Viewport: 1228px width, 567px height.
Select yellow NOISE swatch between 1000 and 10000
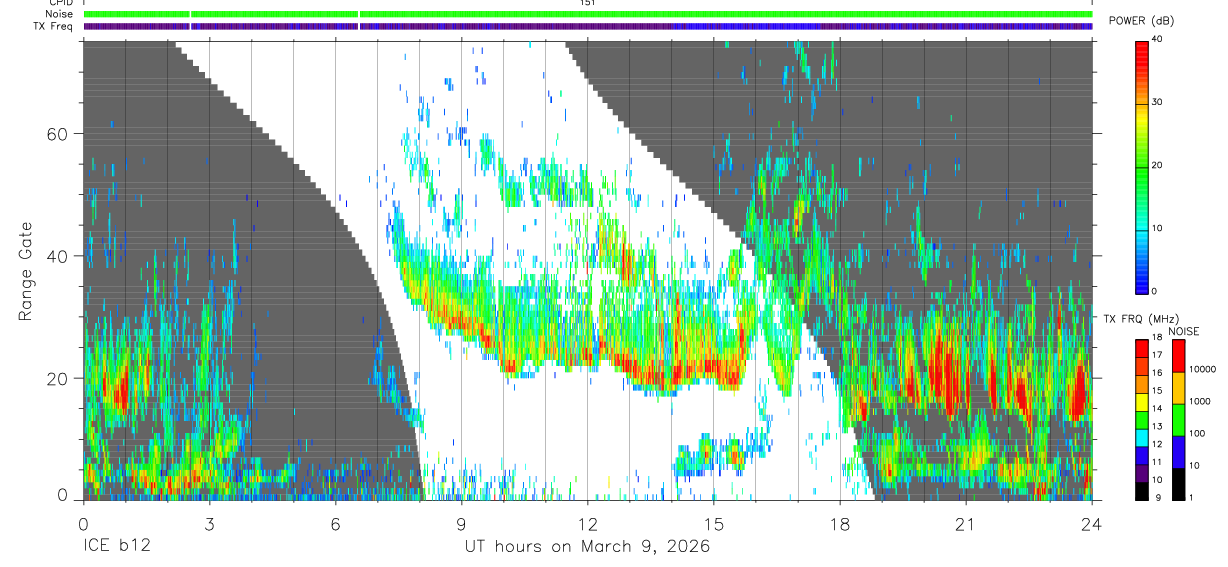coord(1177,386)
